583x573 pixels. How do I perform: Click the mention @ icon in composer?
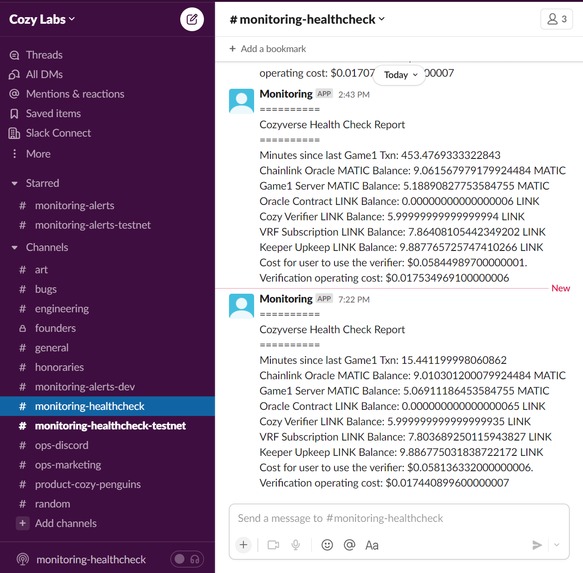[x=350, y=545]
